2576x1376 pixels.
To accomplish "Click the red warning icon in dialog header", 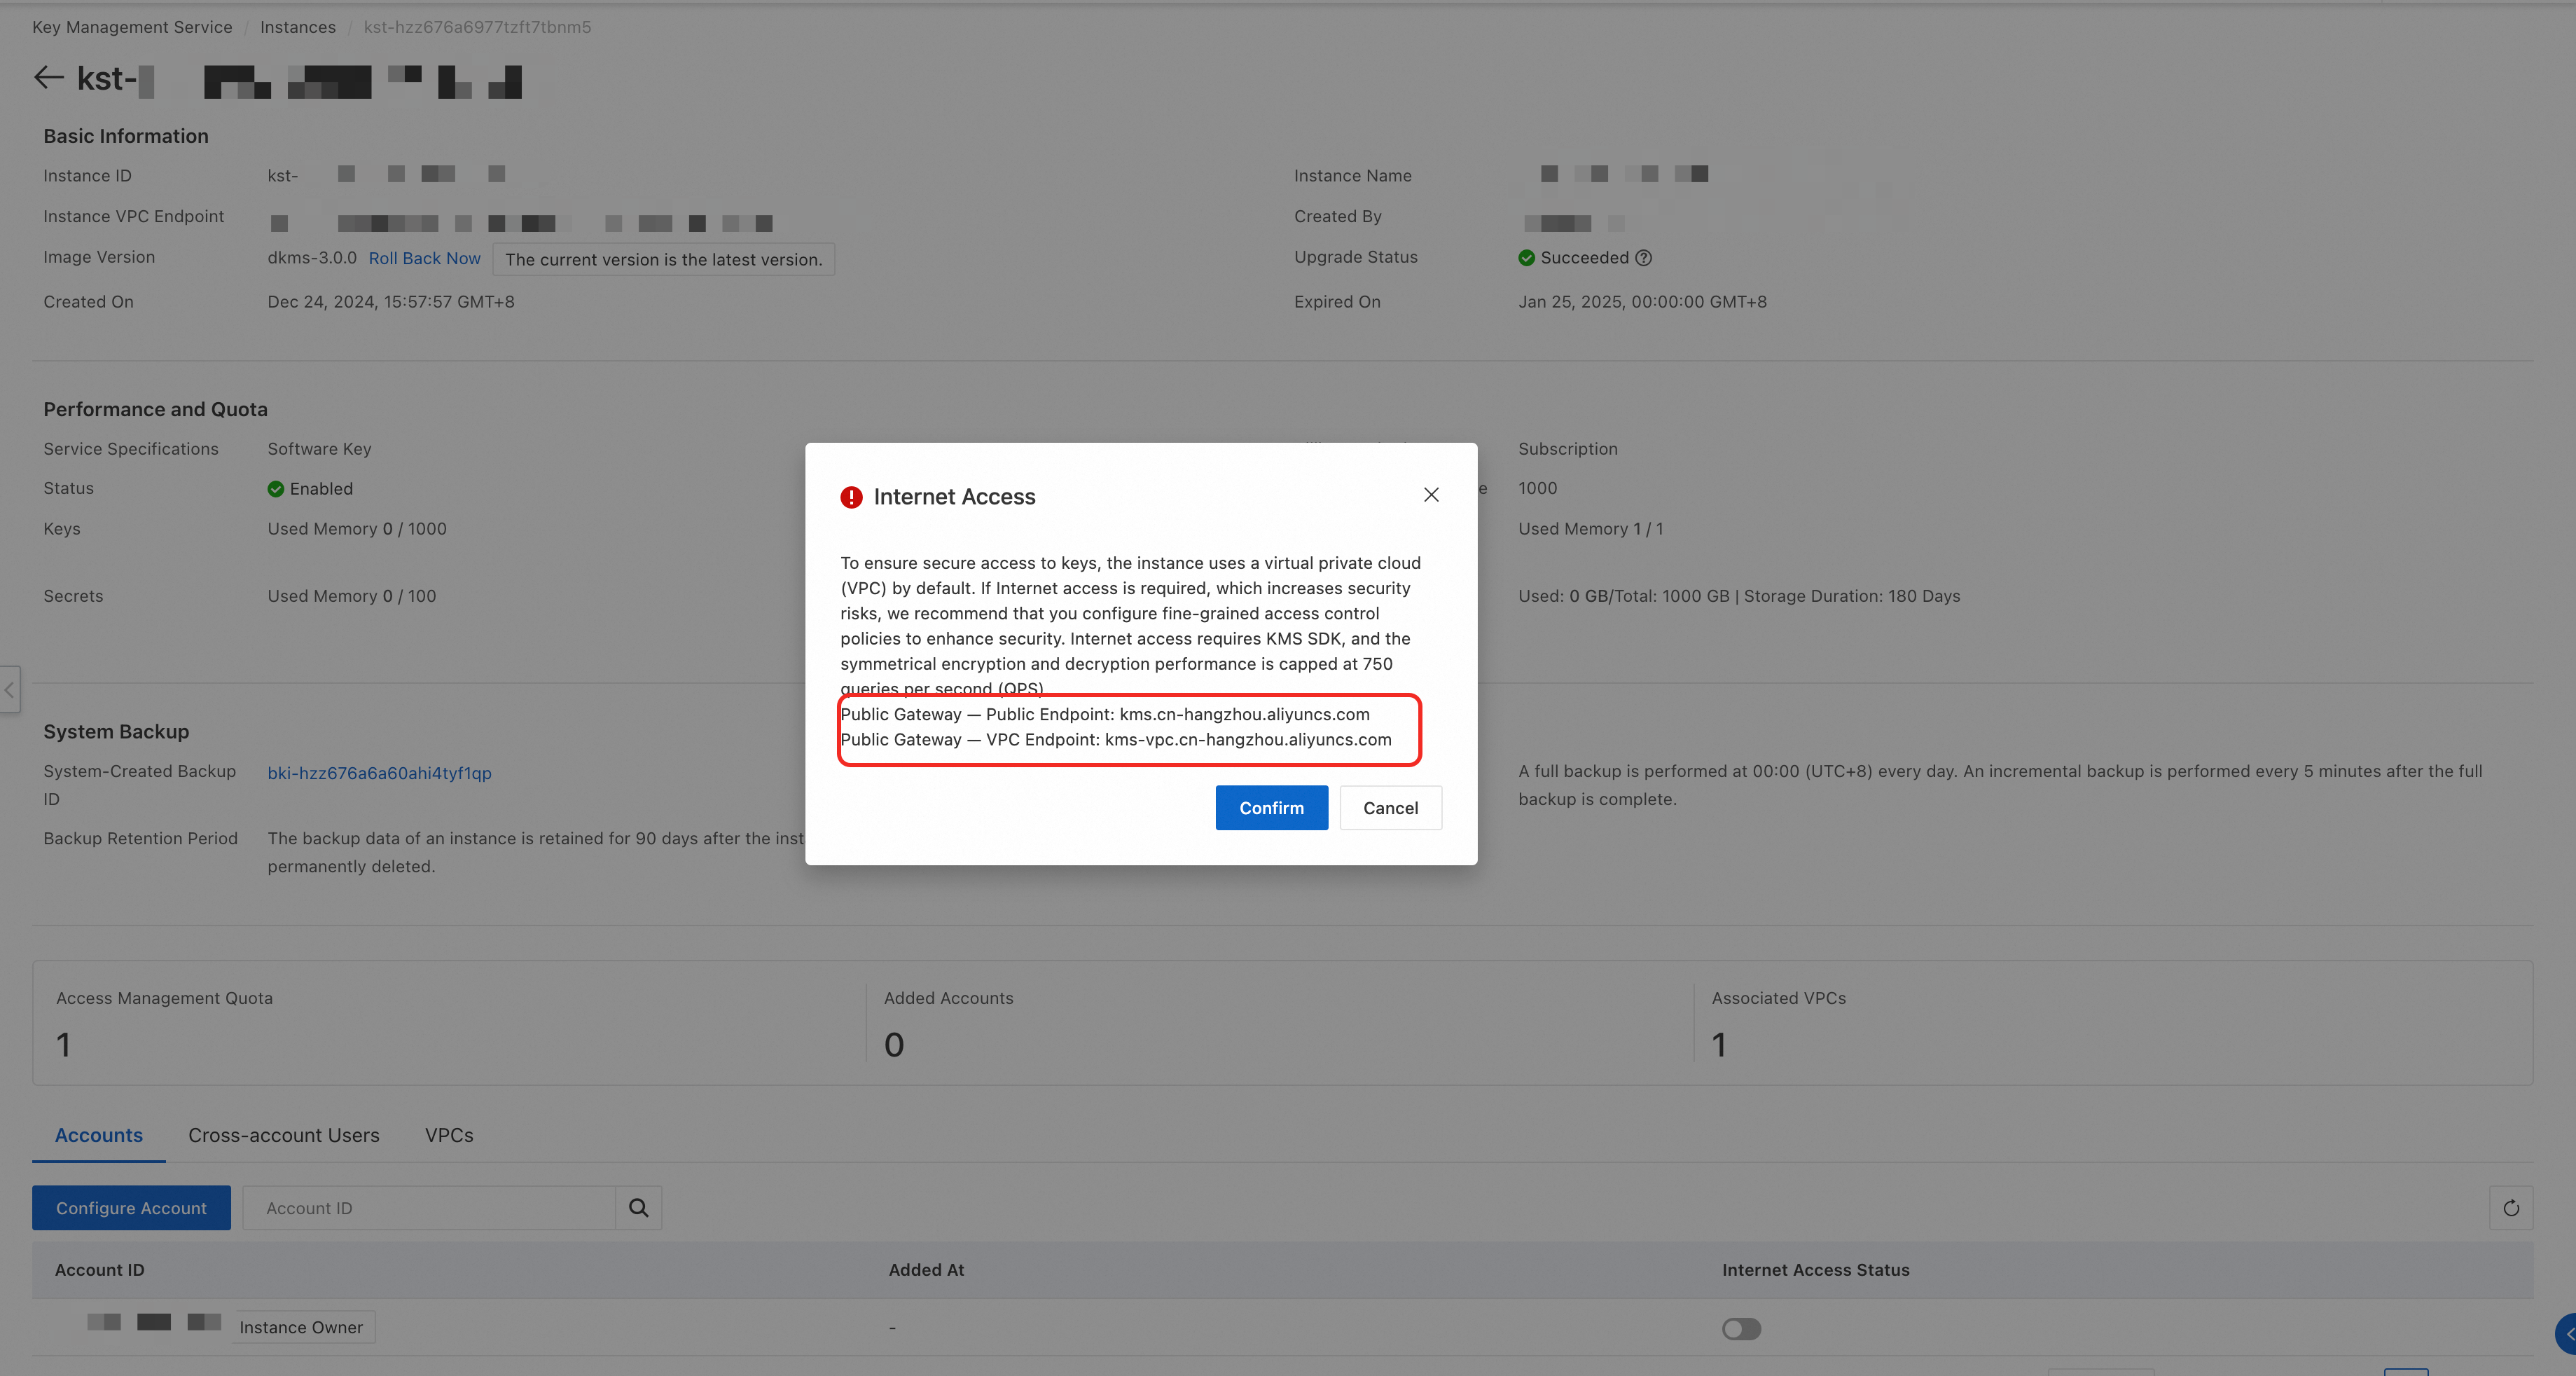I will click(x=851, y=497).
